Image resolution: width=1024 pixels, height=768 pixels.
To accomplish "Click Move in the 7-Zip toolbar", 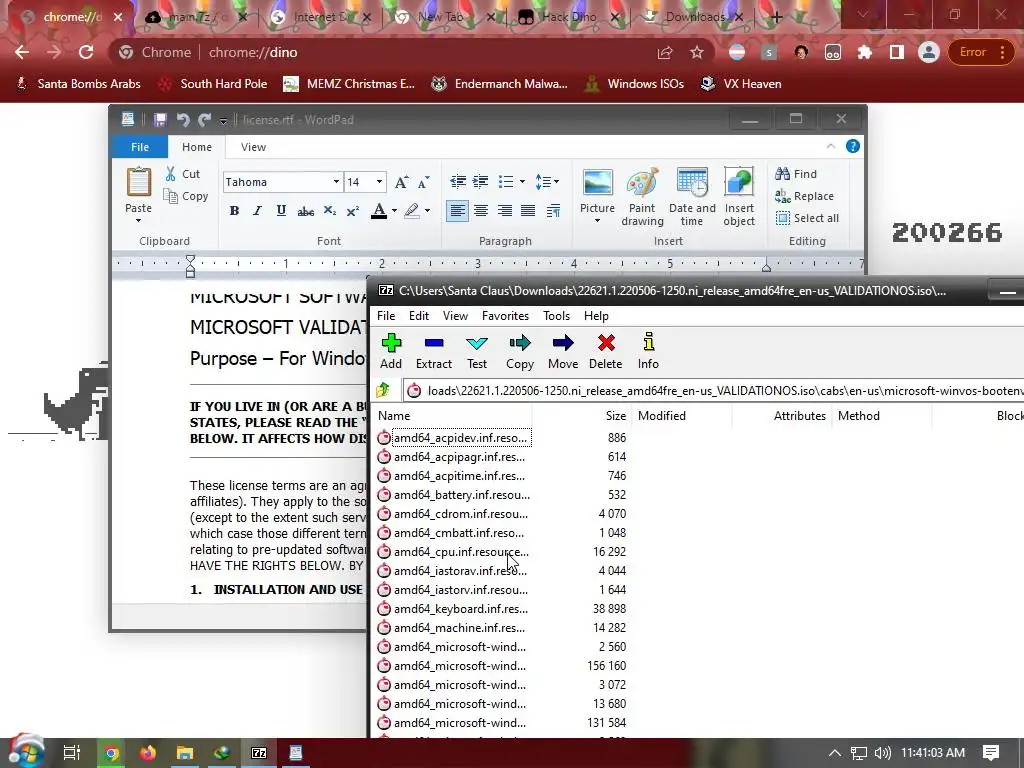I will click(563, 351).
